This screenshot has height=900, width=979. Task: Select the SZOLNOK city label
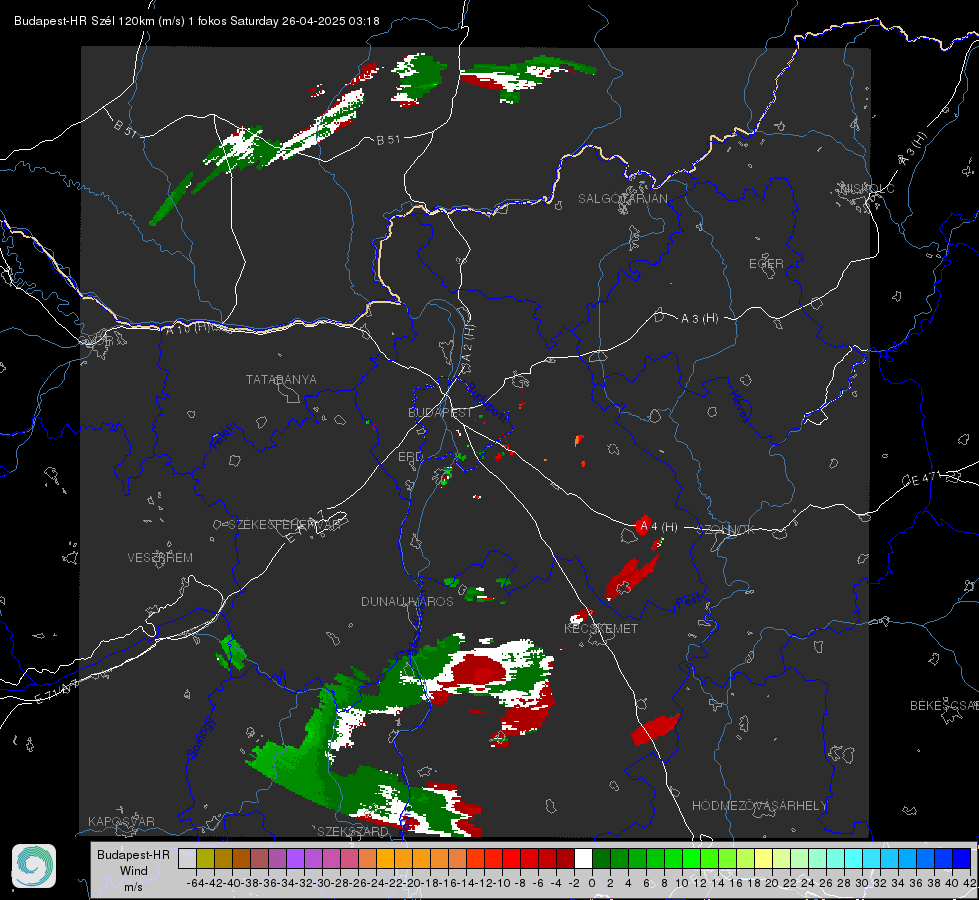726,530
